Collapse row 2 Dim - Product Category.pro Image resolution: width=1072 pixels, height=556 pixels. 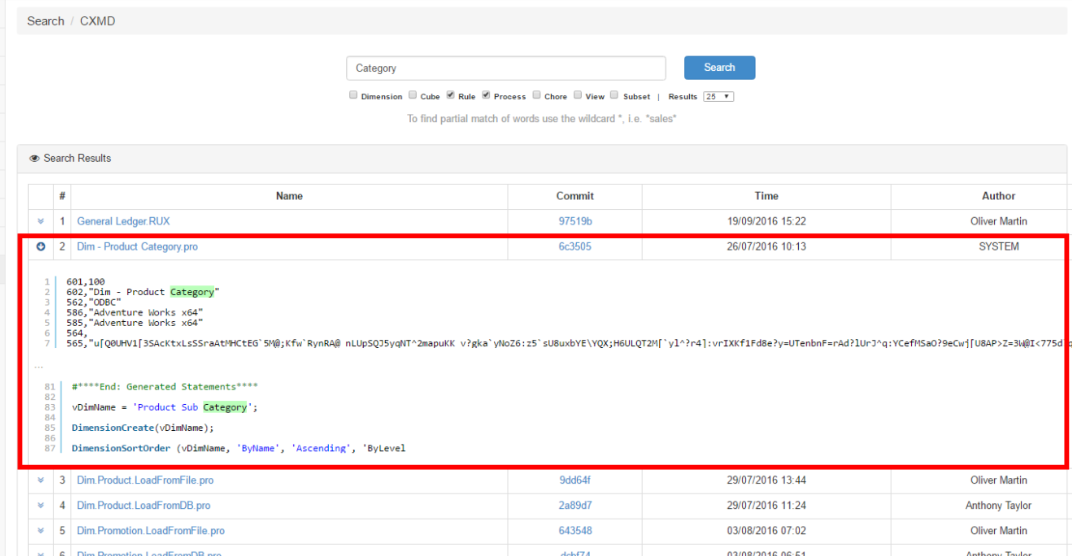coord(40,247)
